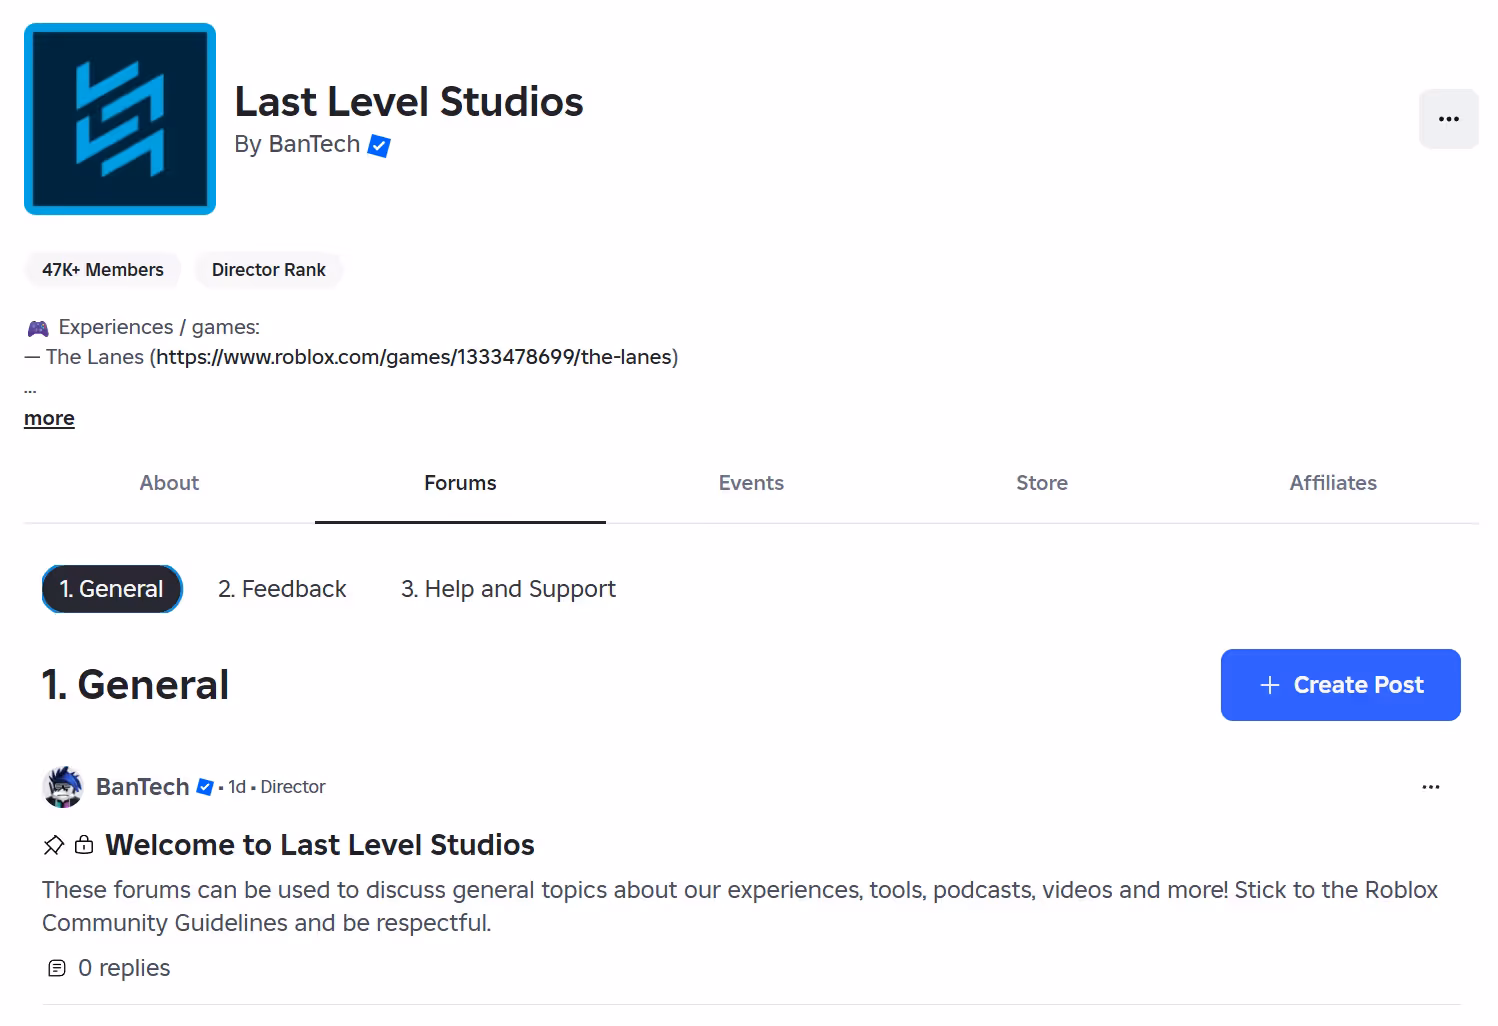Click the verified badge next to BanTech
This screenshot has height=1026, width=1498.
pos(378,146)
